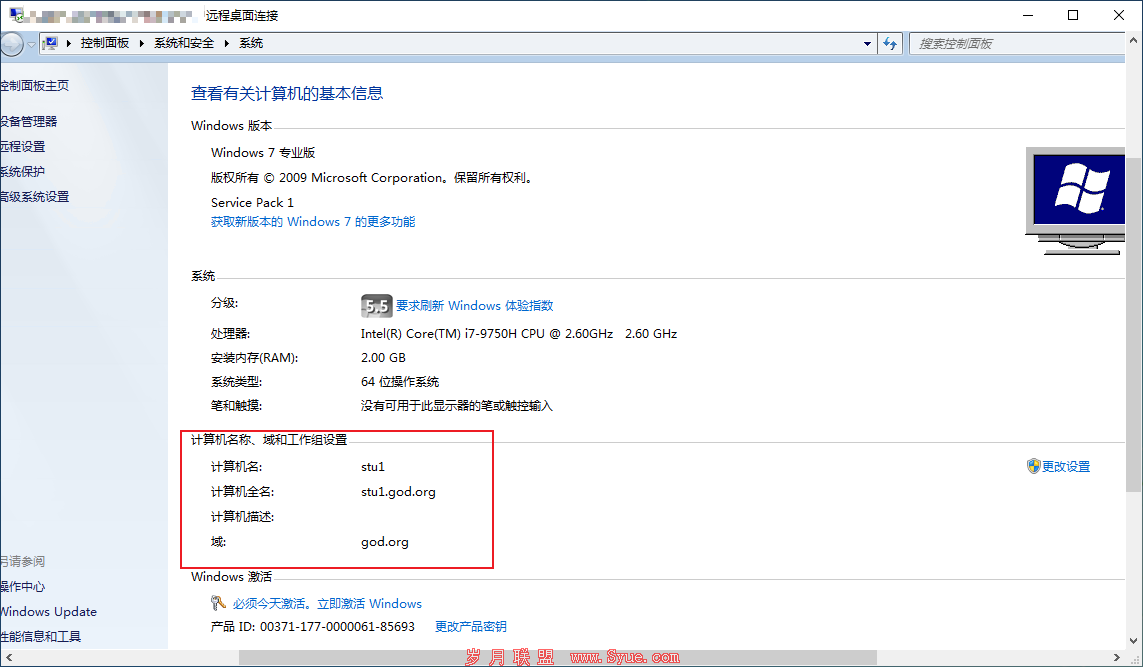This screenshot has height=667, width=1143.
Task: Click the computer icon in the address bar
Action: pyautogui.click(x=50, y=43)
